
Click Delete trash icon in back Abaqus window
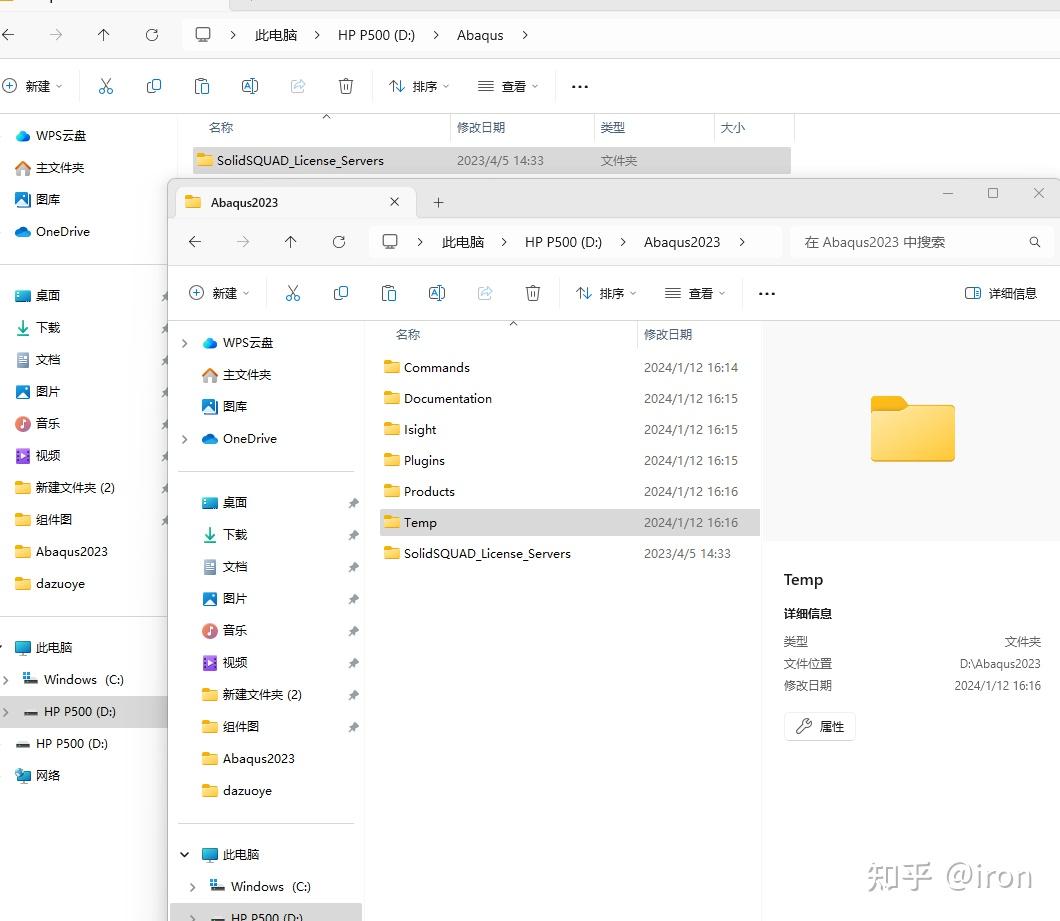click(x=345, y=86)
